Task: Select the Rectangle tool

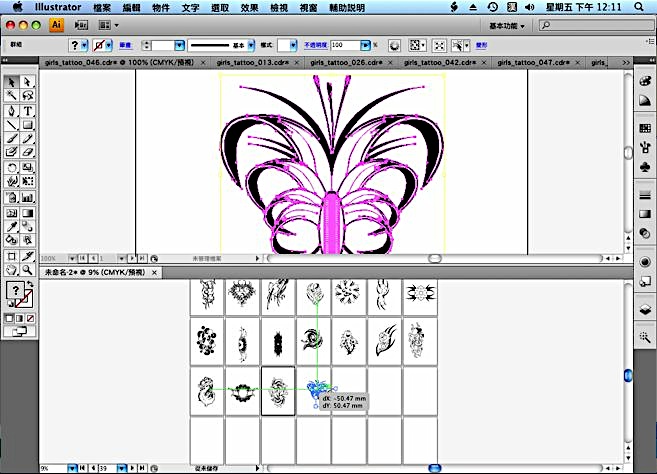Action: 27,125
